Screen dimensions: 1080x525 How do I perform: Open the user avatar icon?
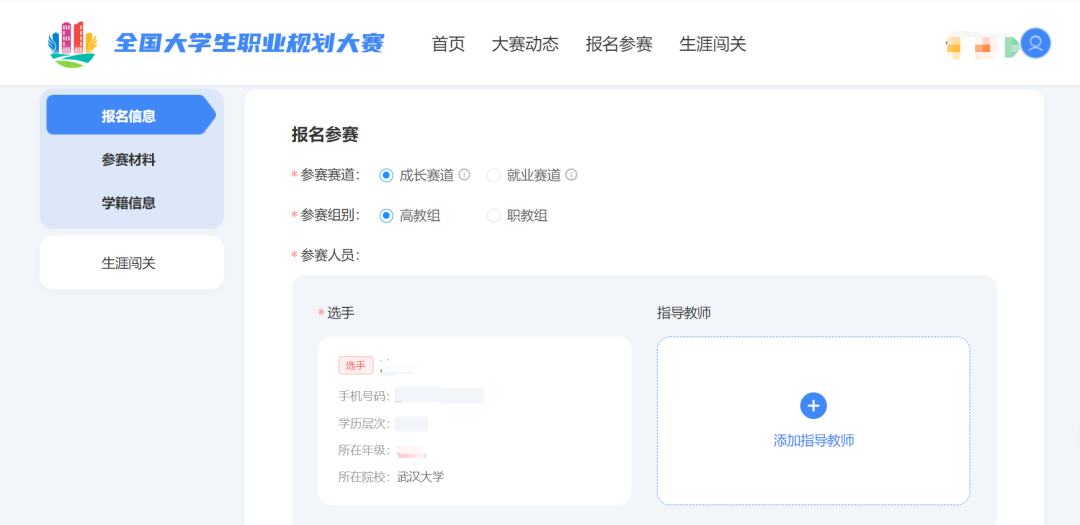point(1035,43)
